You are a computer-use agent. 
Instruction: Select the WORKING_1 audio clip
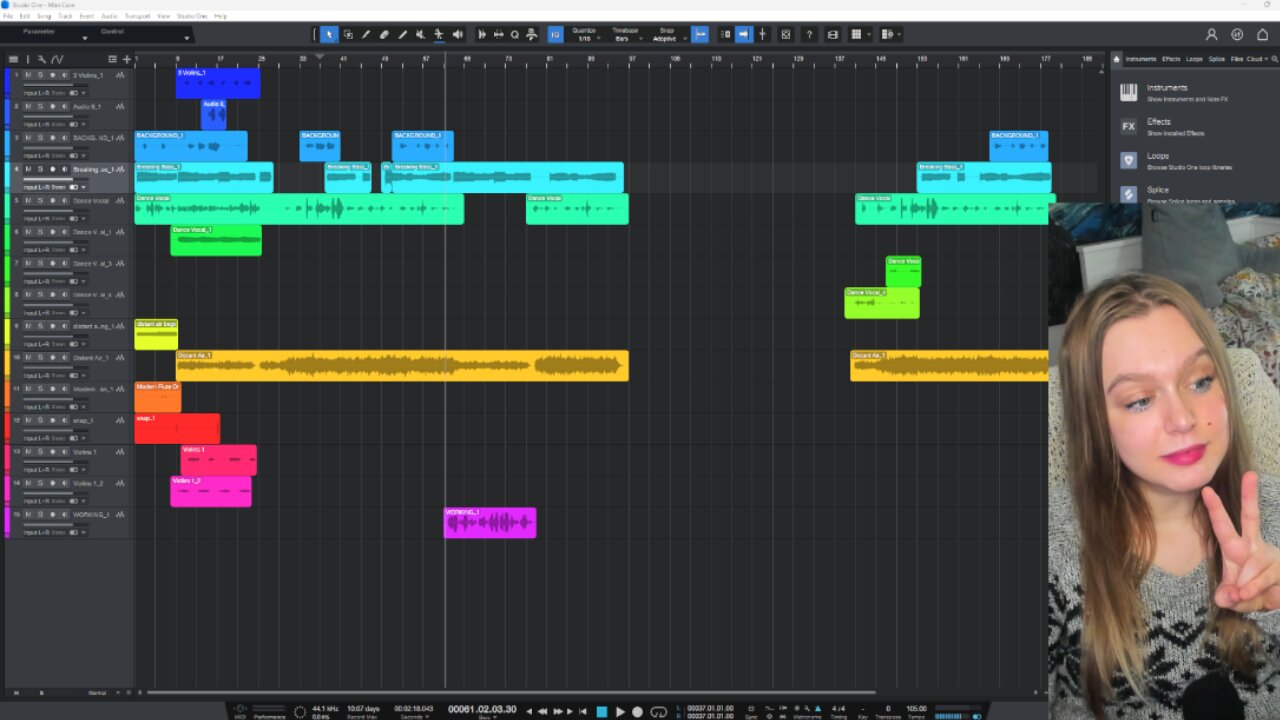click(x=490, y=523)
